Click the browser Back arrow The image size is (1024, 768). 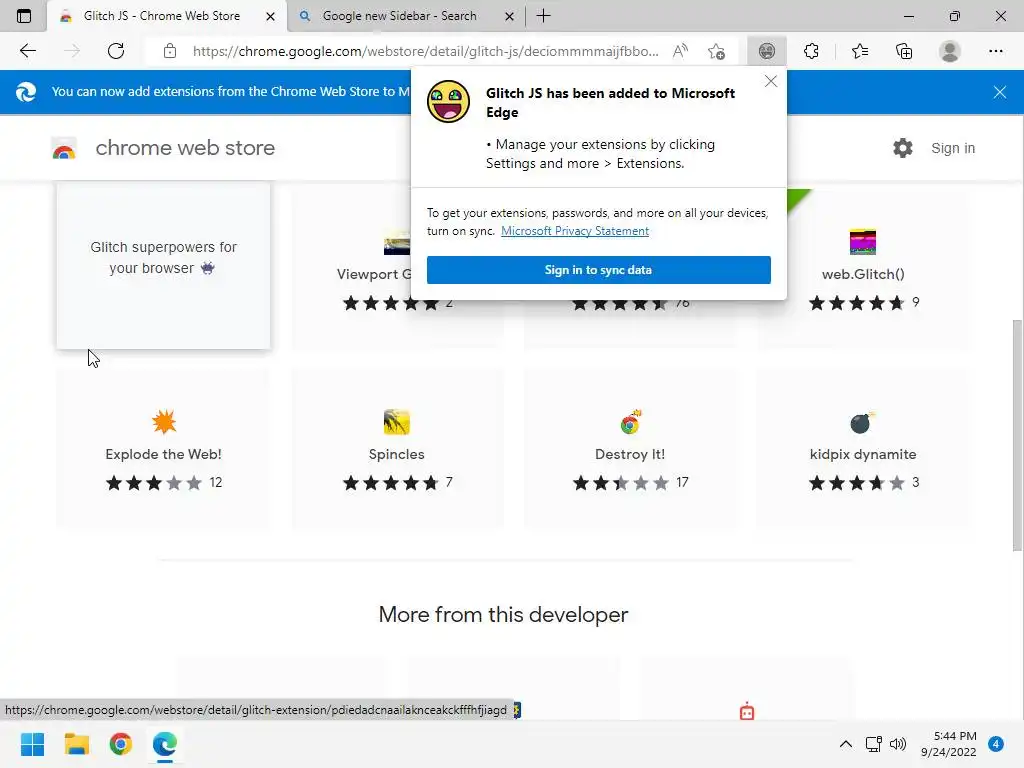click(x=27, y=51)
